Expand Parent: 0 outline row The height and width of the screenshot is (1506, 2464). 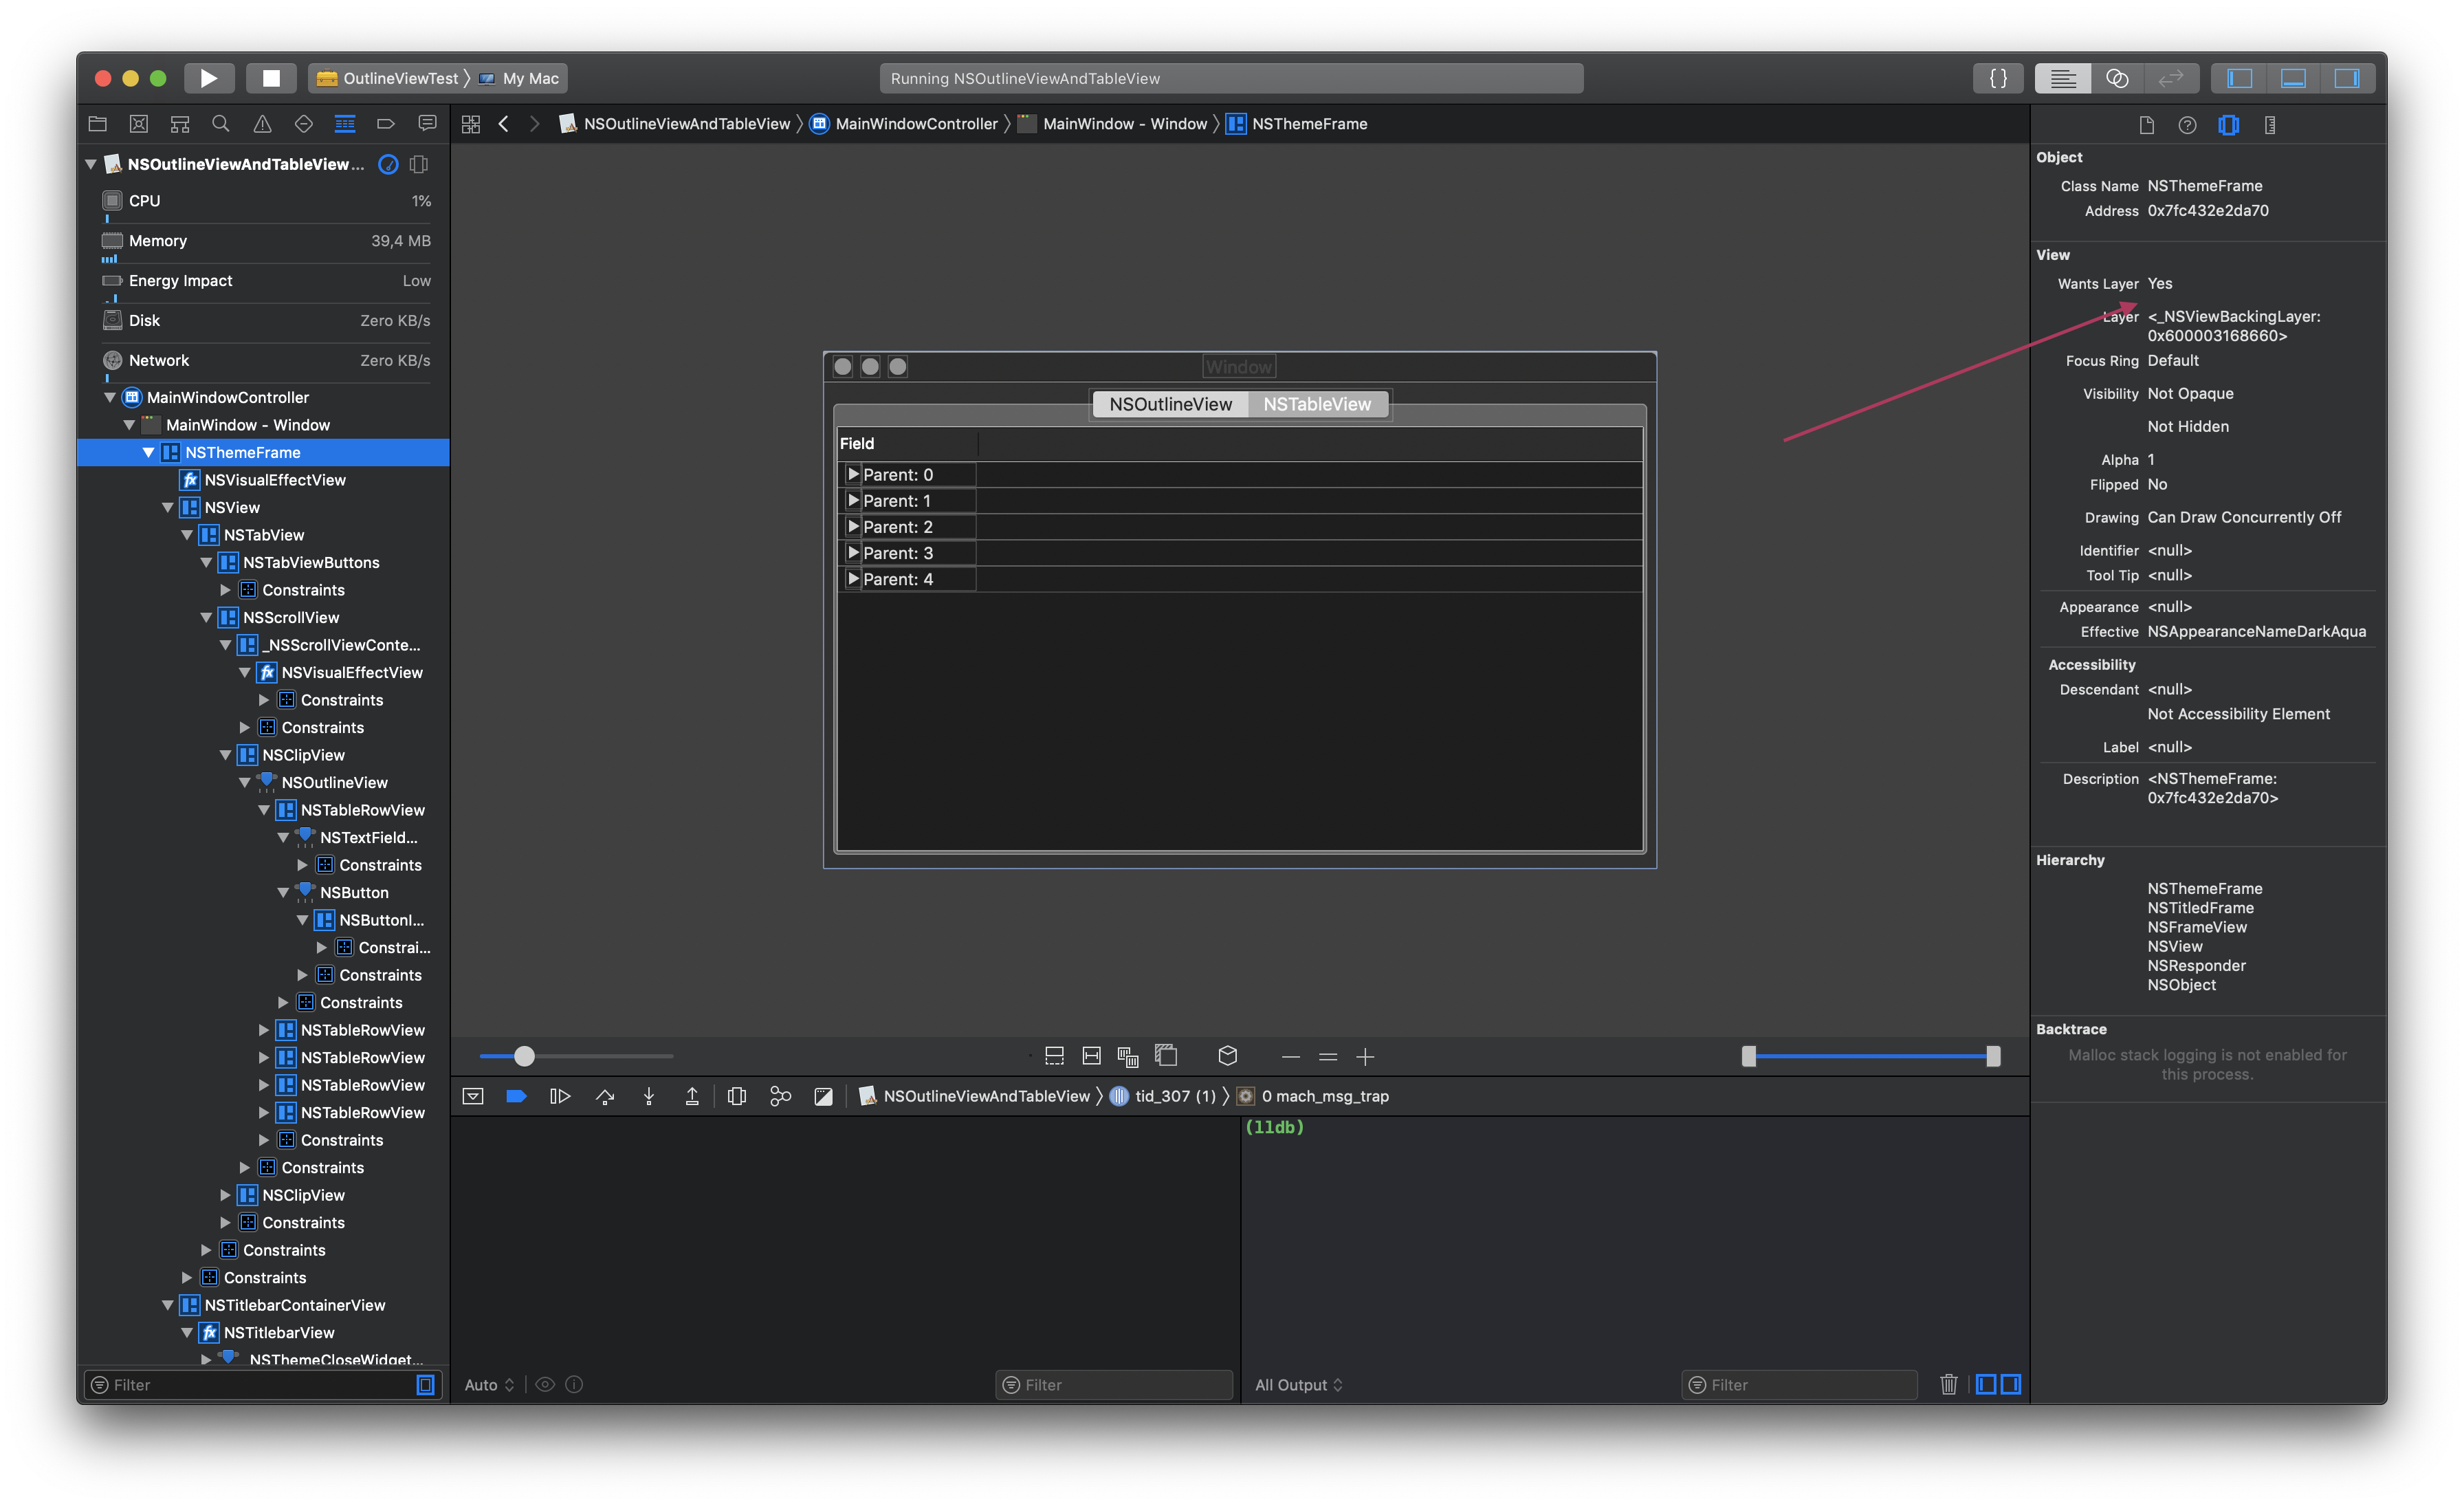pos(853,474)
